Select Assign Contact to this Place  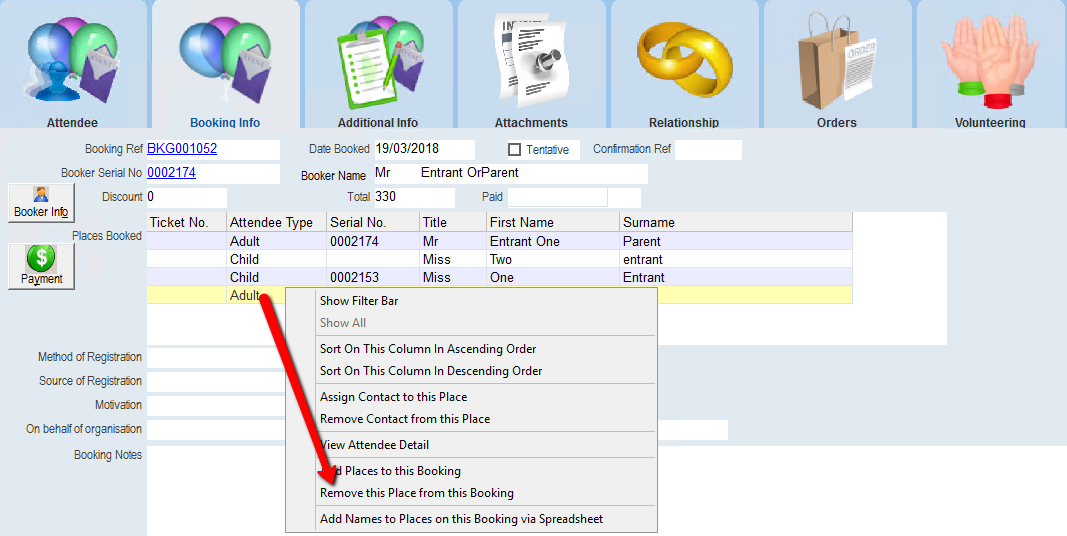click(393, 397)
